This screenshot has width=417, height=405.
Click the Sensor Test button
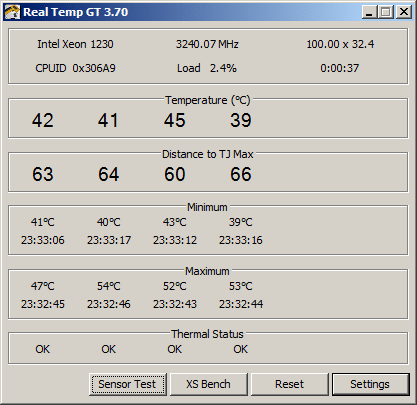click(128, 384)
